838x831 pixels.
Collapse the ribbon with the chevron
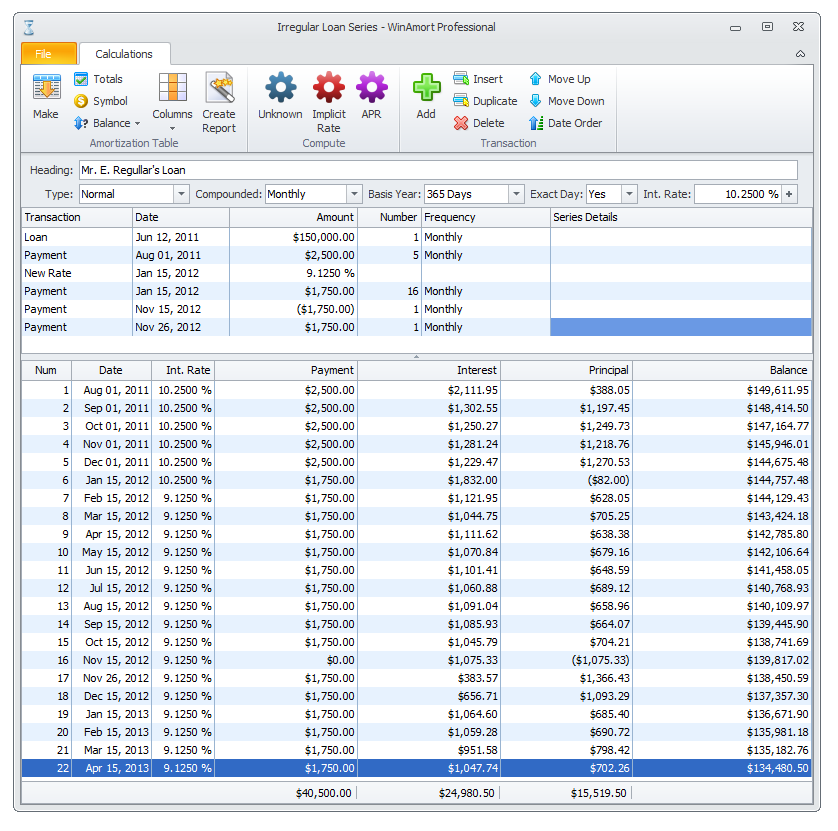800,54
